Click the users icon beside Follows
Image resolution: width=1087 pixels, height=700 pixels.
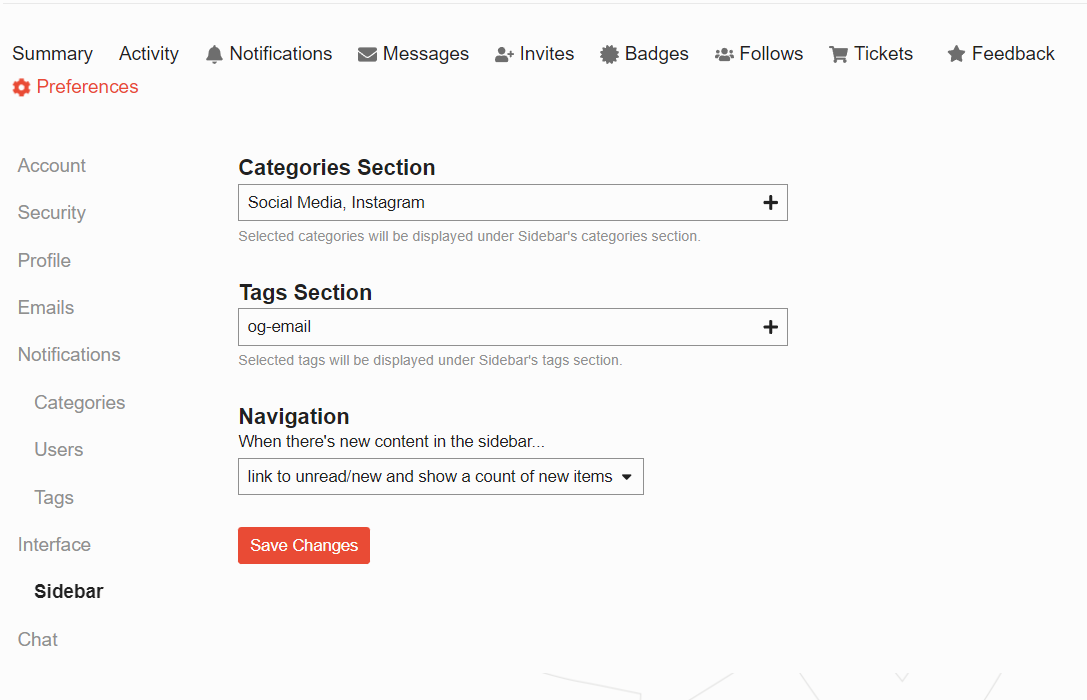pyautogui.click(x=724, y=54)
